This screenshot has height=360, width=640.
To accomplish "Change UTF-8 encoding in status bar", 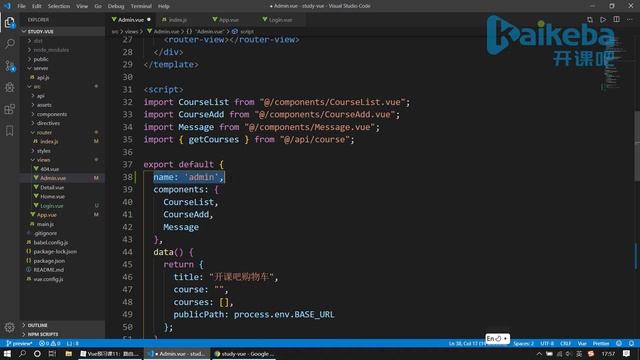I will 547,344.
